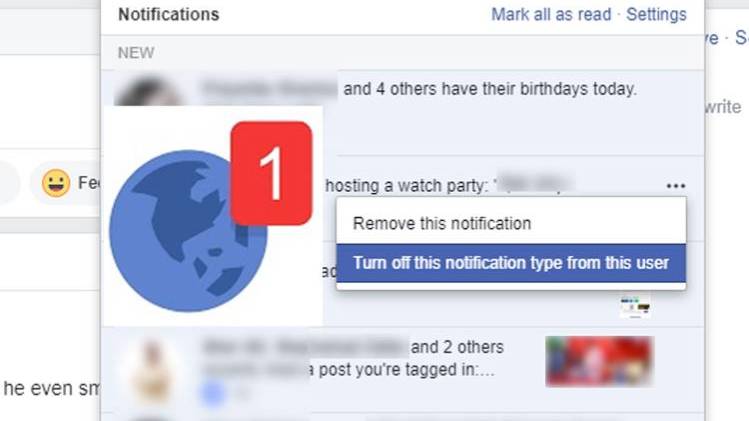
Task: Click the red notification badge showing 1
Action: [x=271, y=173]
